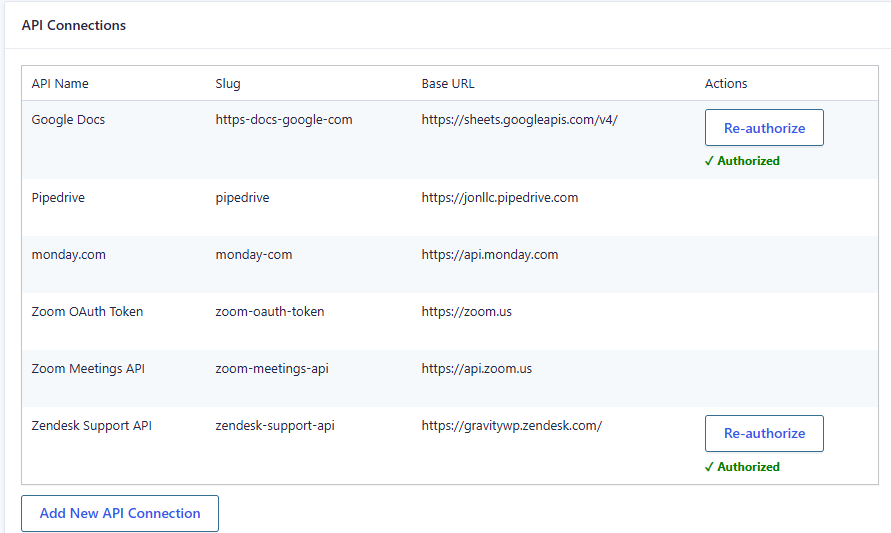Re-authorize the Google Docs connection
891x533 pixels.
tap(764, 128)
